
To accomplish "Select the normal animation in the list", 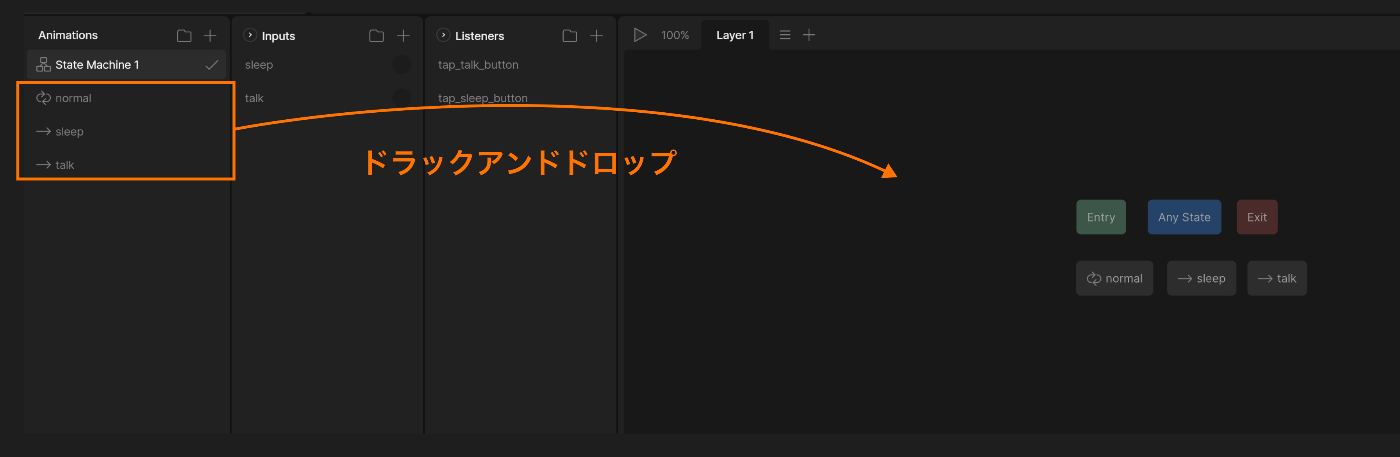I will pyautogui.click(x=127, y=98).
